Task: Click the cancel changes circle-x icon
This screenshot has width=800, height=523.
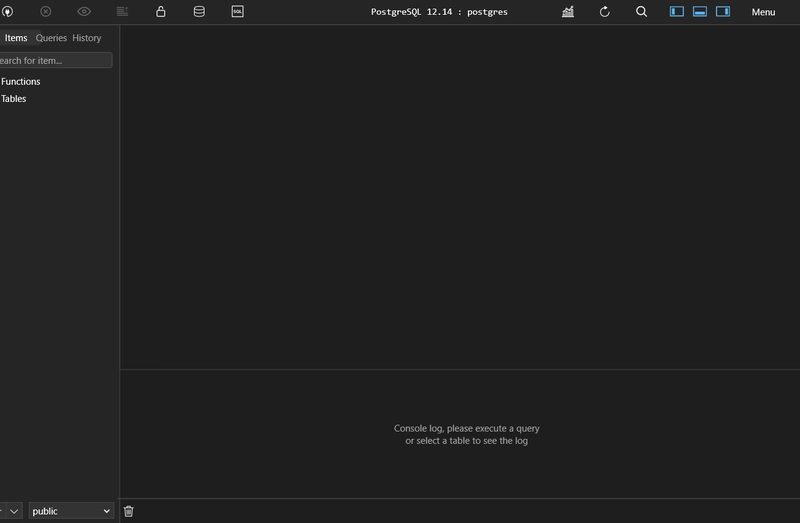Action: [46, 11]
